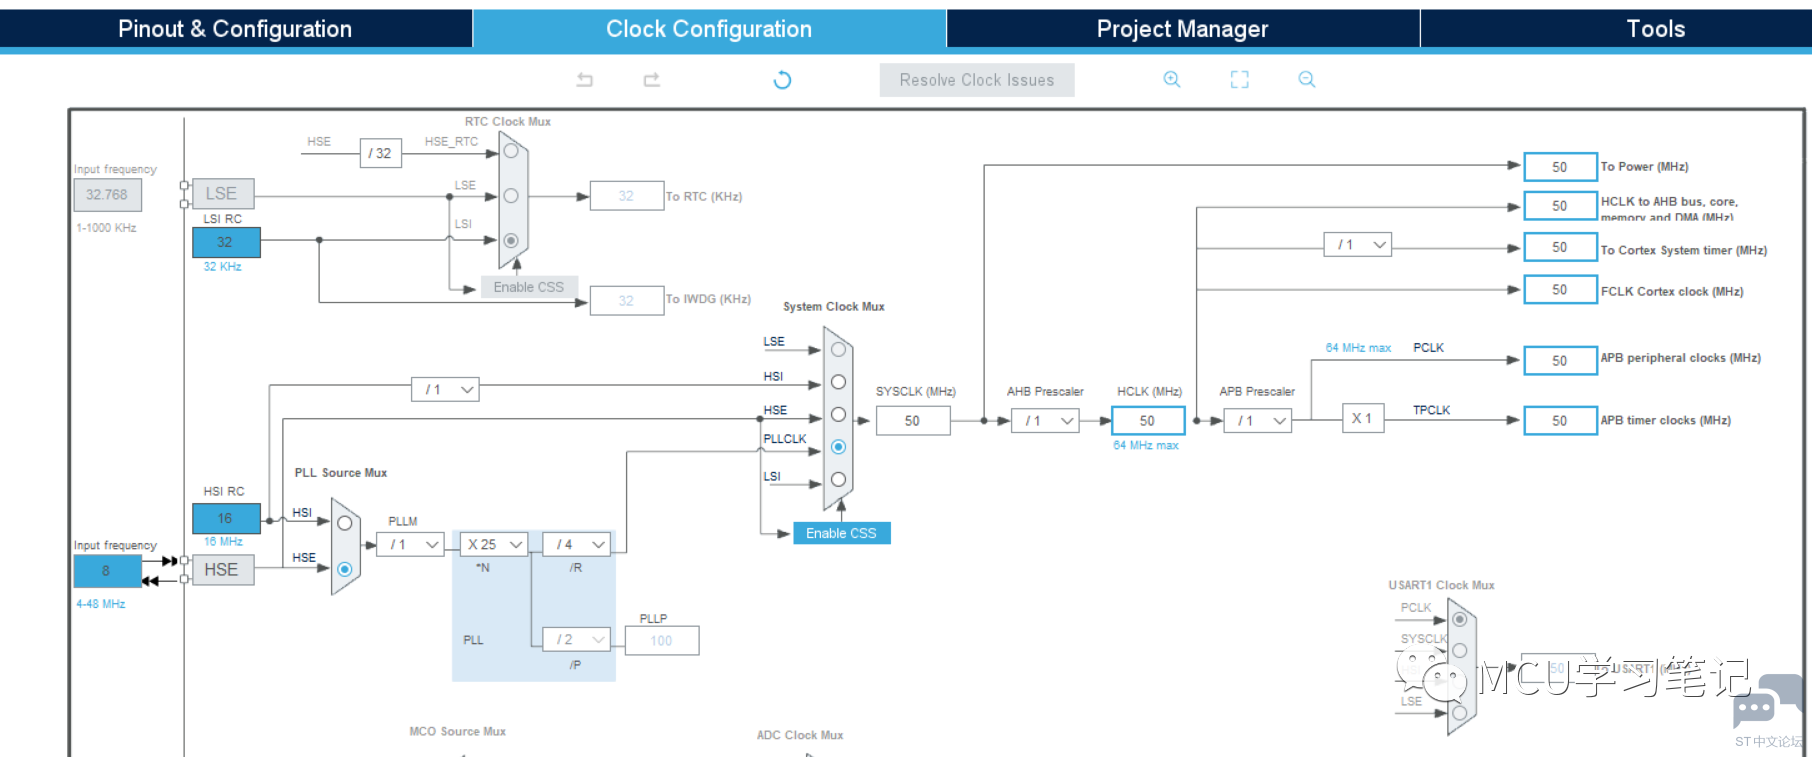Image resolution: width=1812 pixels, height=757 pixels.
Task: Click the 'MCO Source Mux' label
Action: [457, 732]
